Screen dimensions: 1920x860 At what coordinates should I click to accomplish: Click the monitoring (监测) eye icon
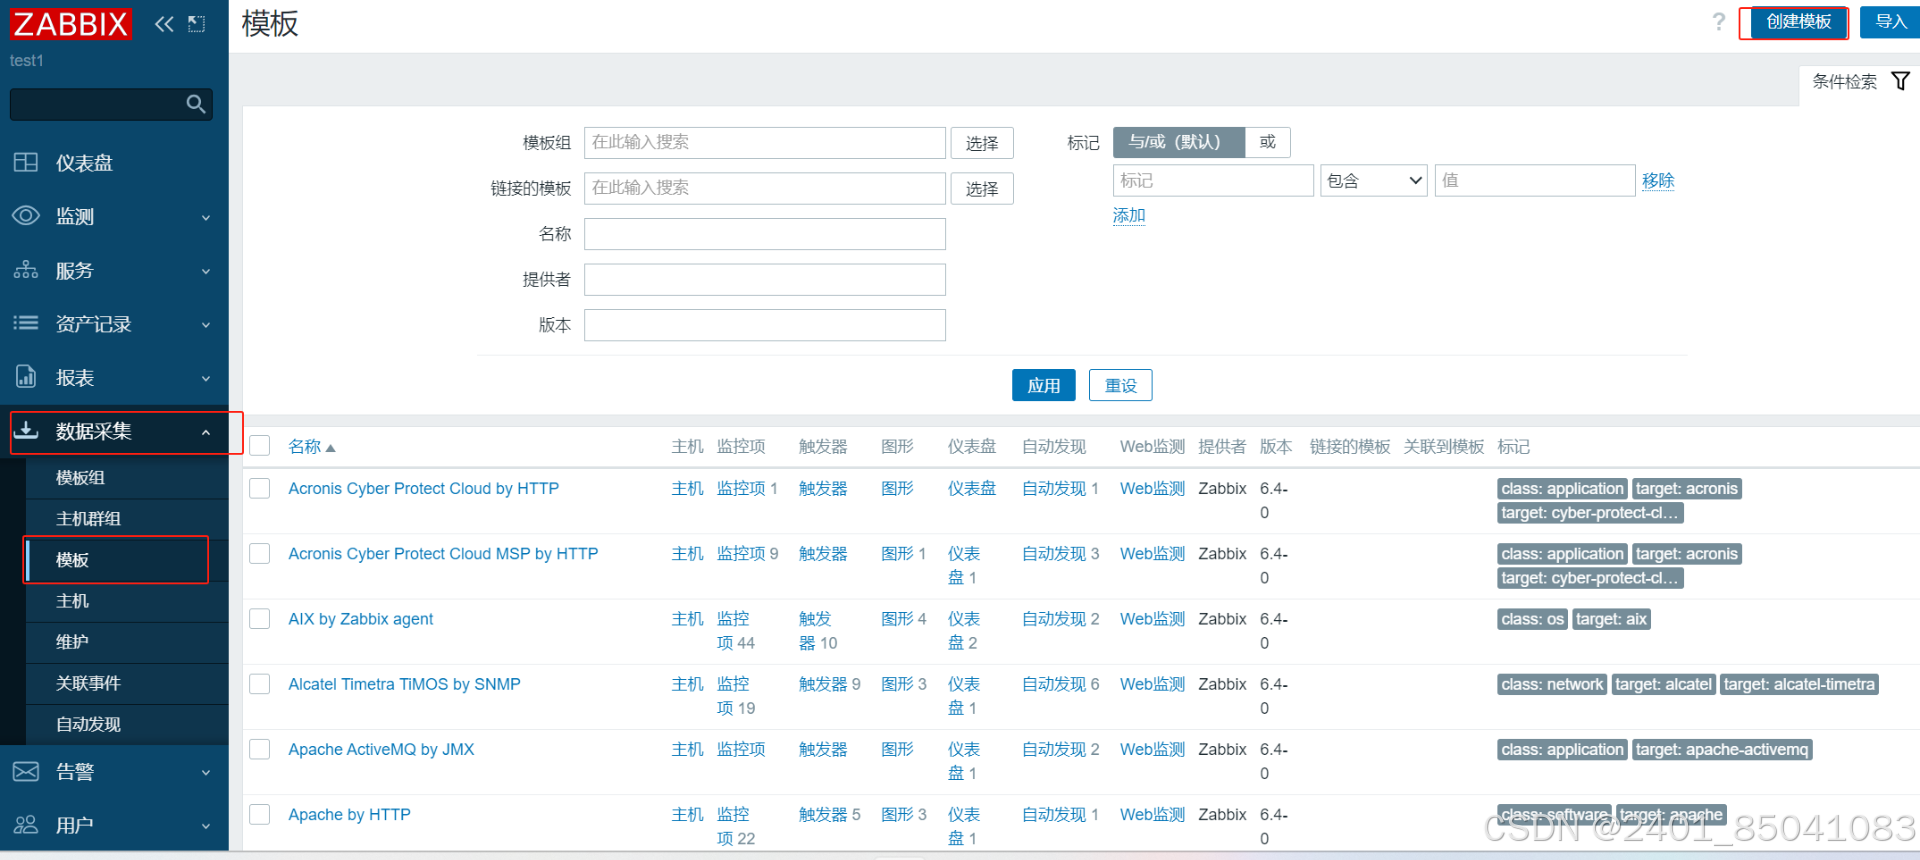coord(26,216)
